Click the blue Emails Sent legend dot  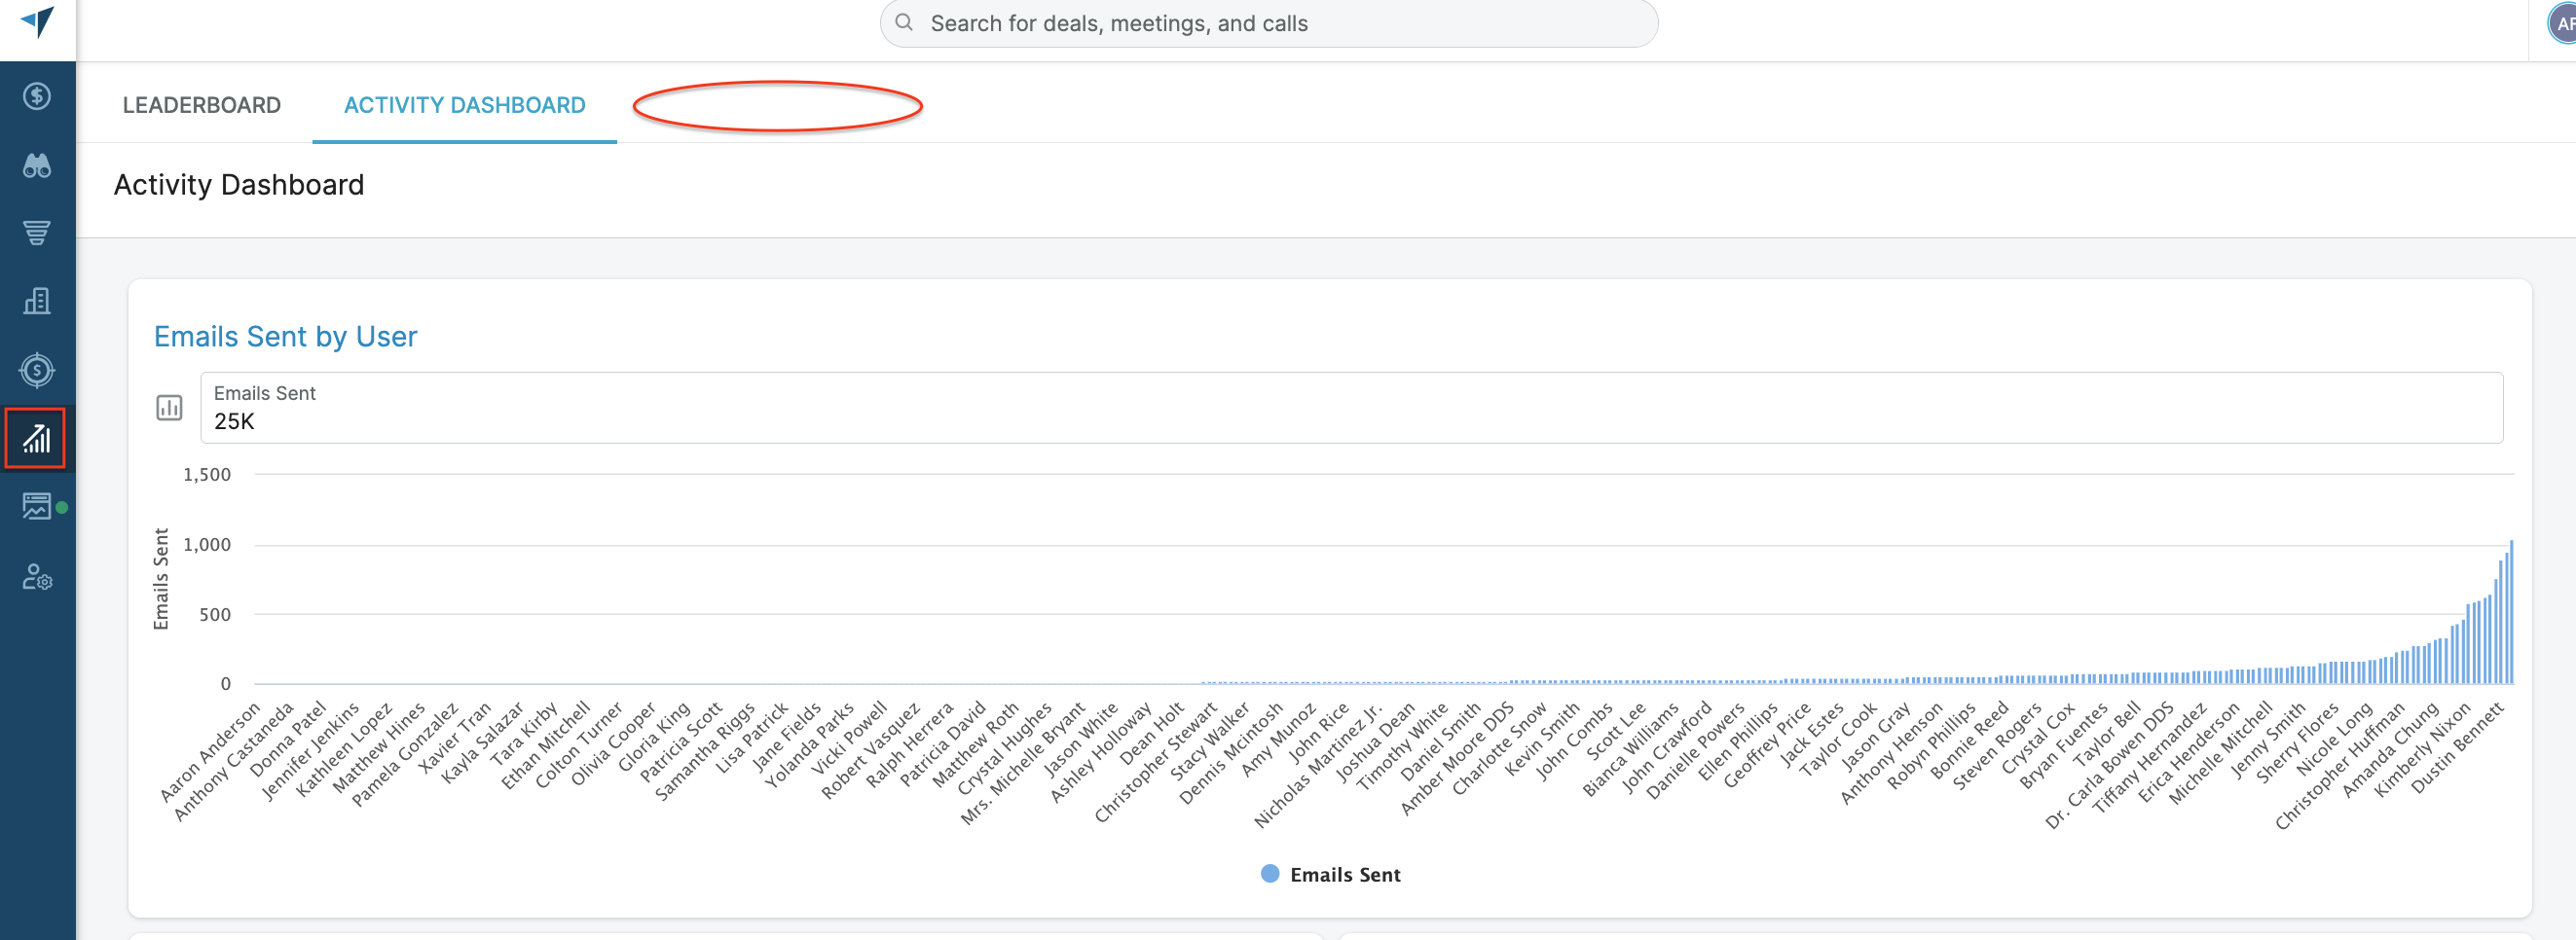pos(1270,874)
